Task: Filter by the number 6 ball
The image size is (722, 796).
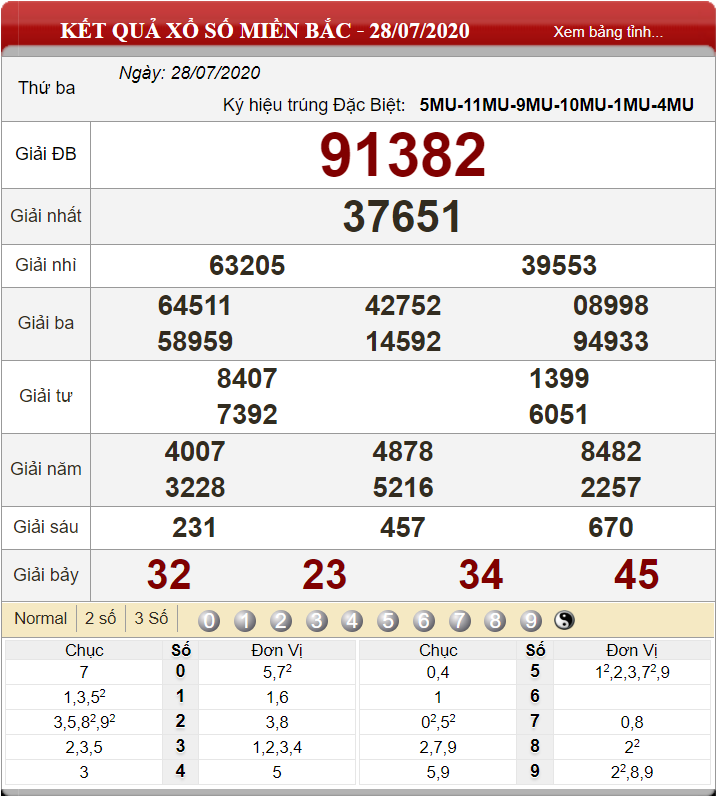Action: coord(424,620)
